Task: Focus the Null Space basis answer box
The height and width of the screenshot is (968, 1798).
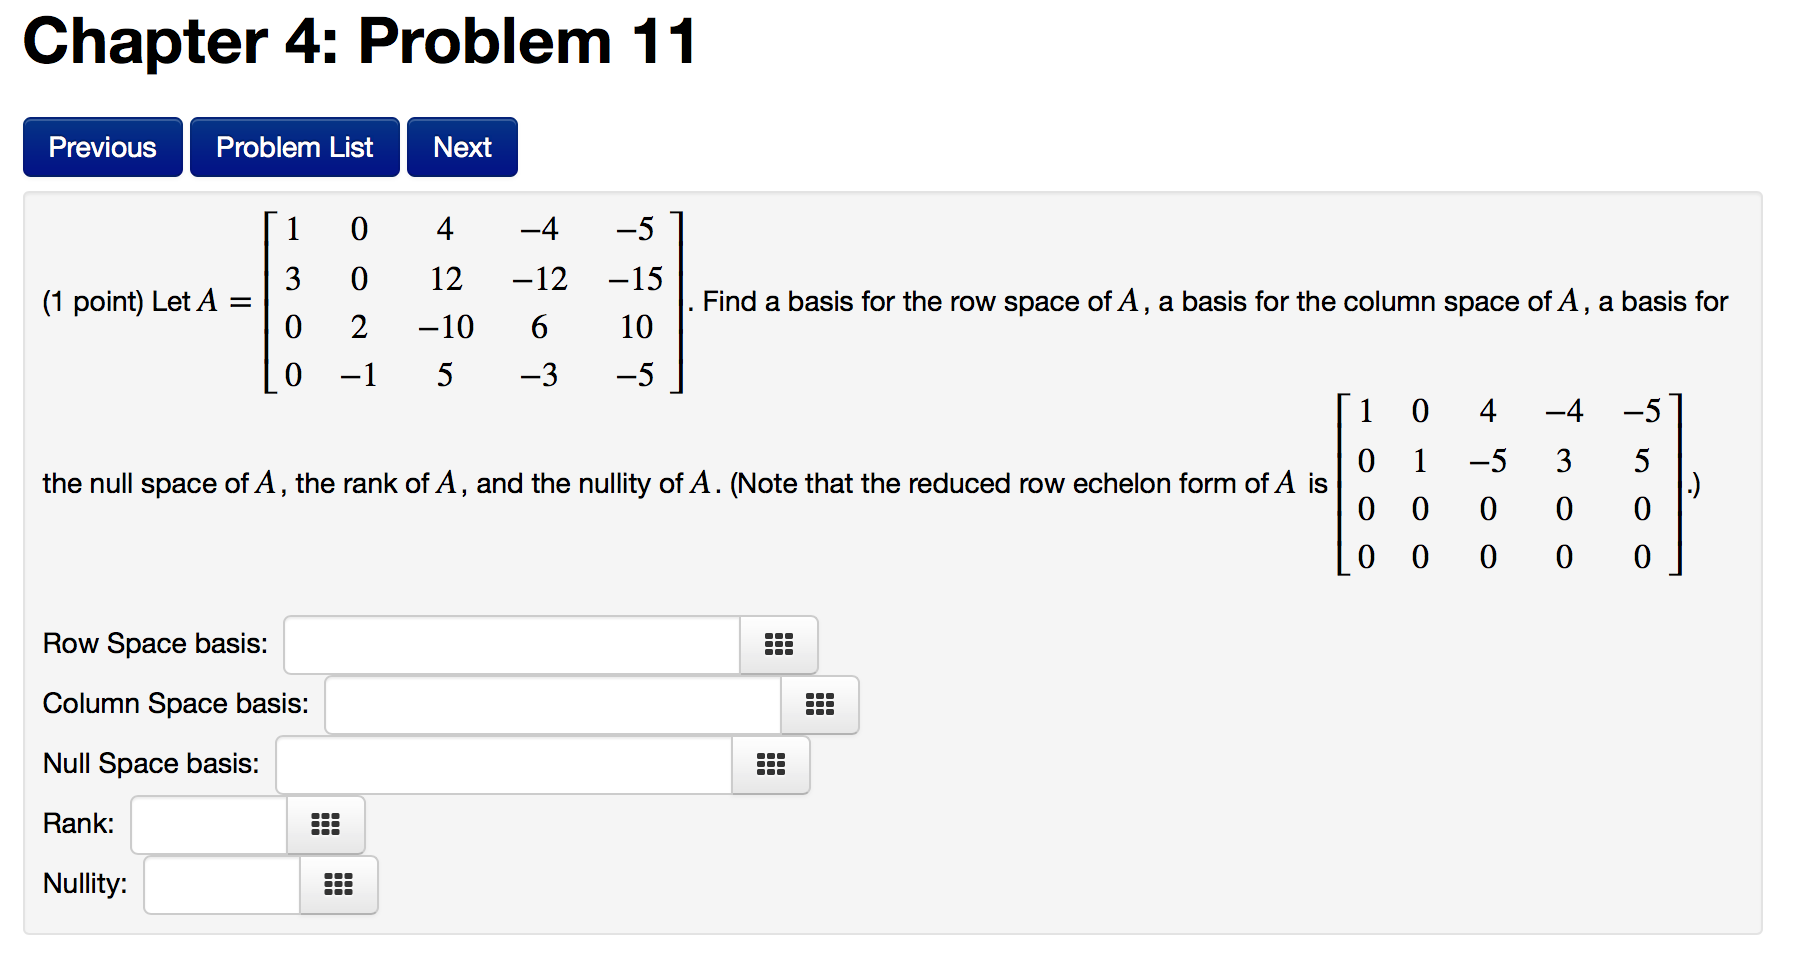Action: coord(504,765)
